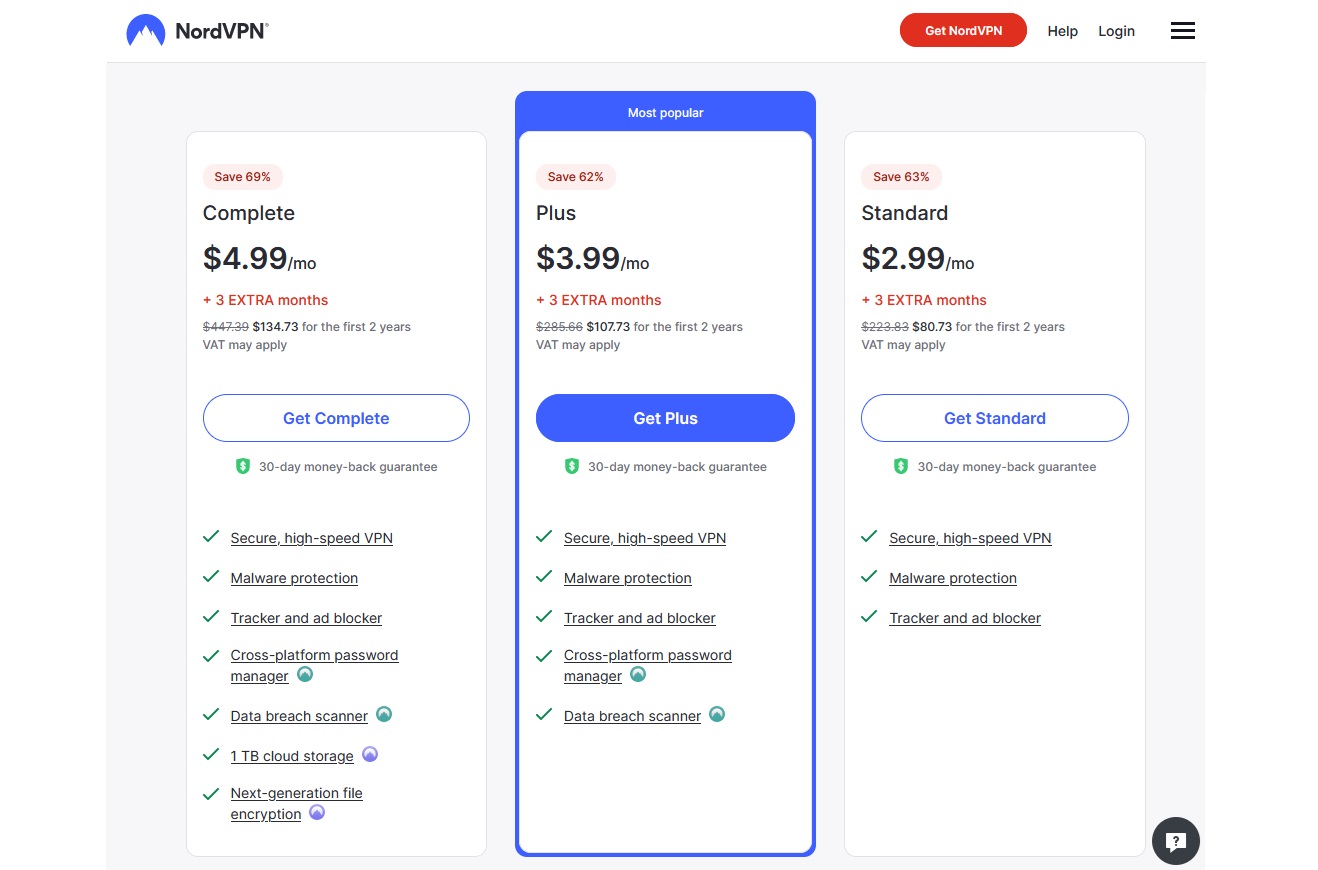This screenshot has height=870, width=1318.
Task: Click the $2.99/mo price
Action: pyautogui.click(x=917, y=258)
